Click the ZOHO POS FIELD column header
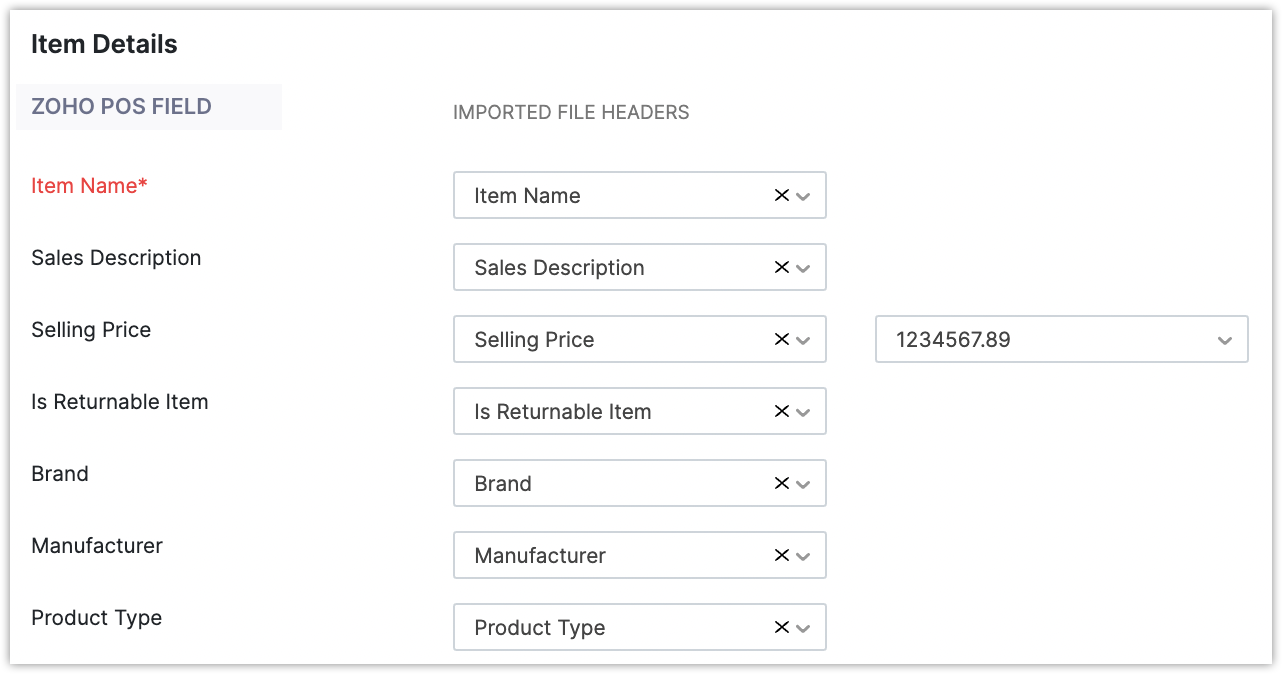Screen dimensions: 1282x674 click(121, 107)
